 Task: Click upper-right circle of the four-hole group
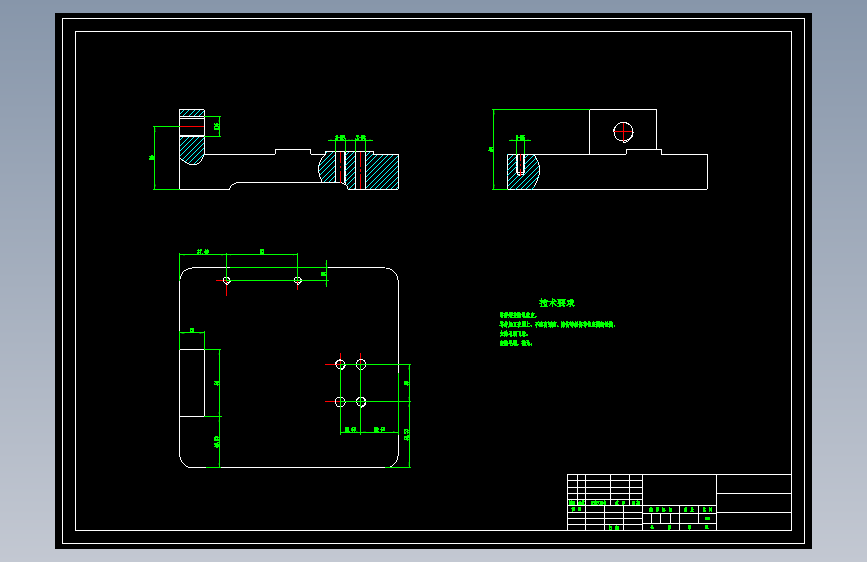[361, 364]
